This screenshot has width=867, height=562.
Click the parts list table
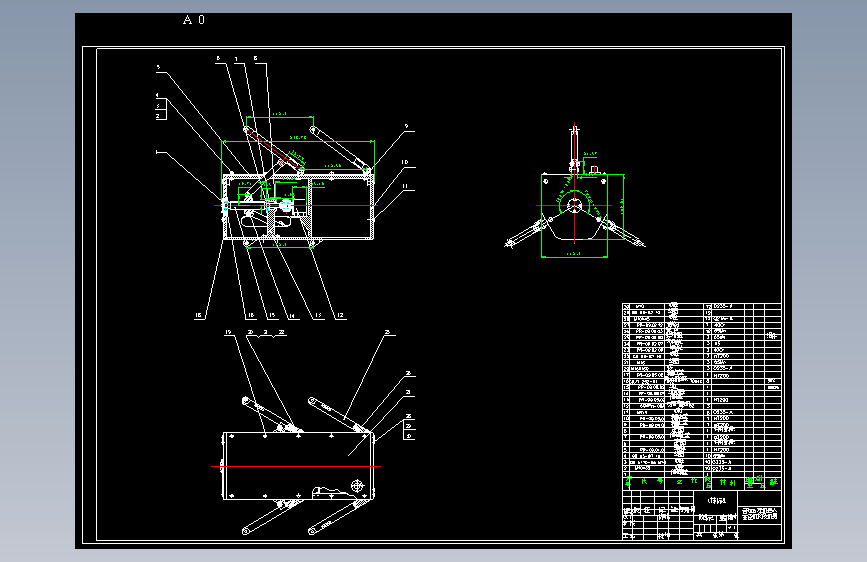point(702,395)
